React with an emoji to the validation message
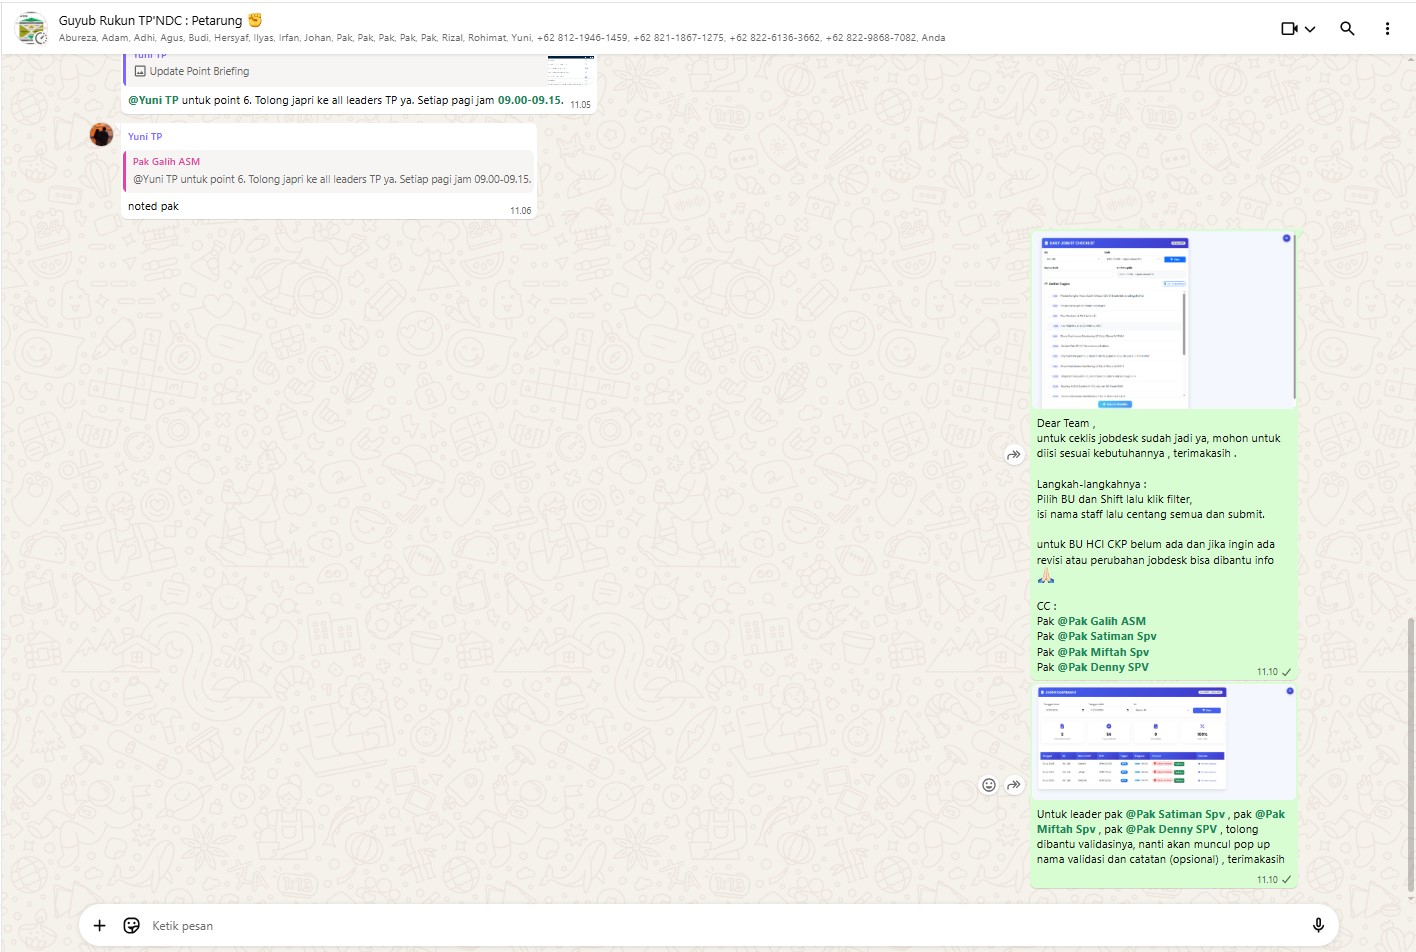1416x952 pixels. point(988,786)
